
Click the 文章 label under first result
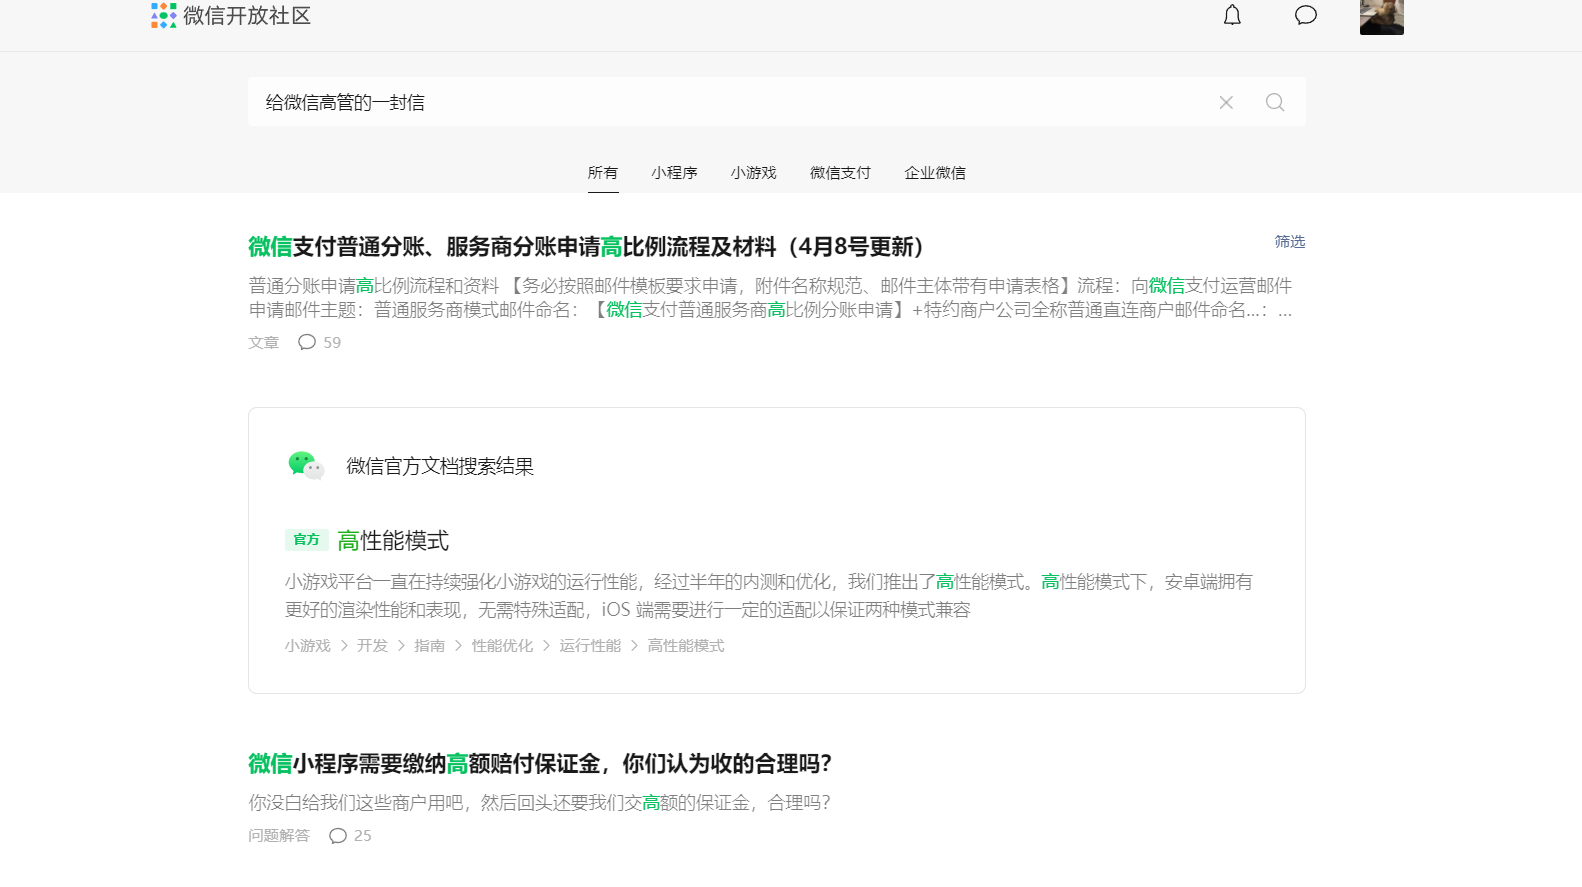264,342
